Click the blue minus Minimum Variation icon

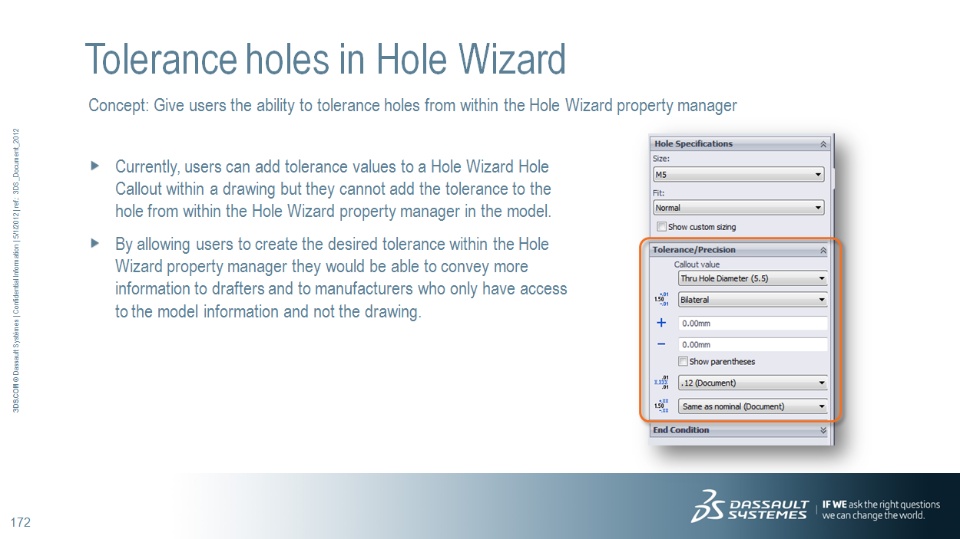[661, 344]
